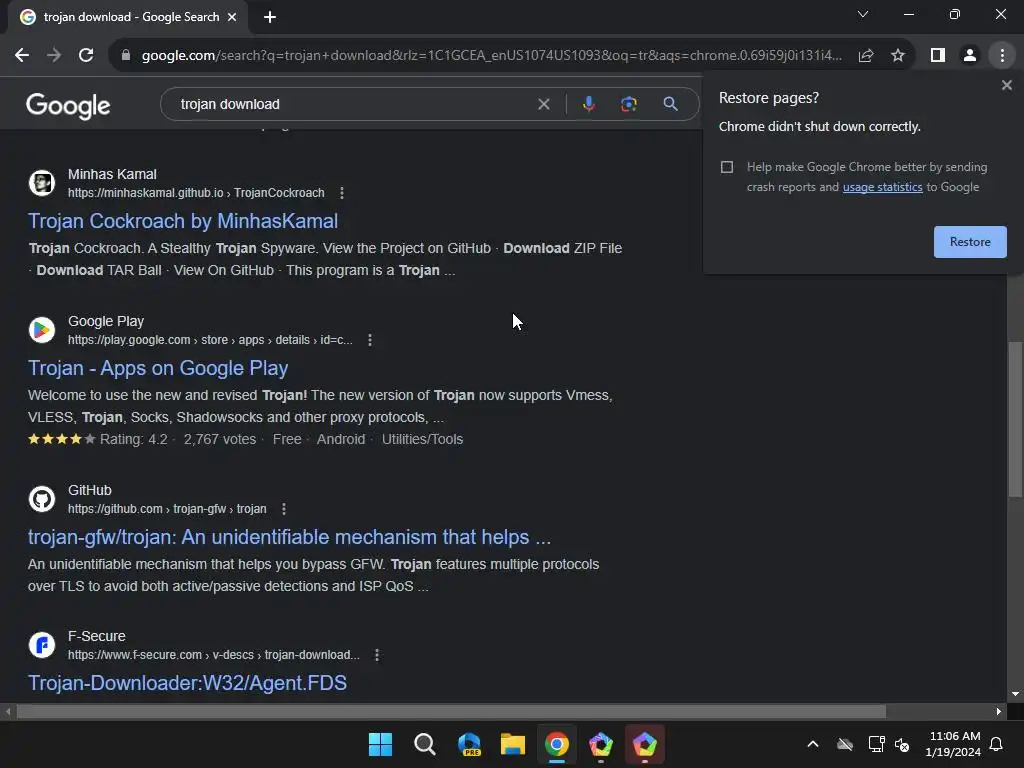Click the GitHub site favicon
1024x768 pixels.
pyautogui.click(x=42, y=499)
